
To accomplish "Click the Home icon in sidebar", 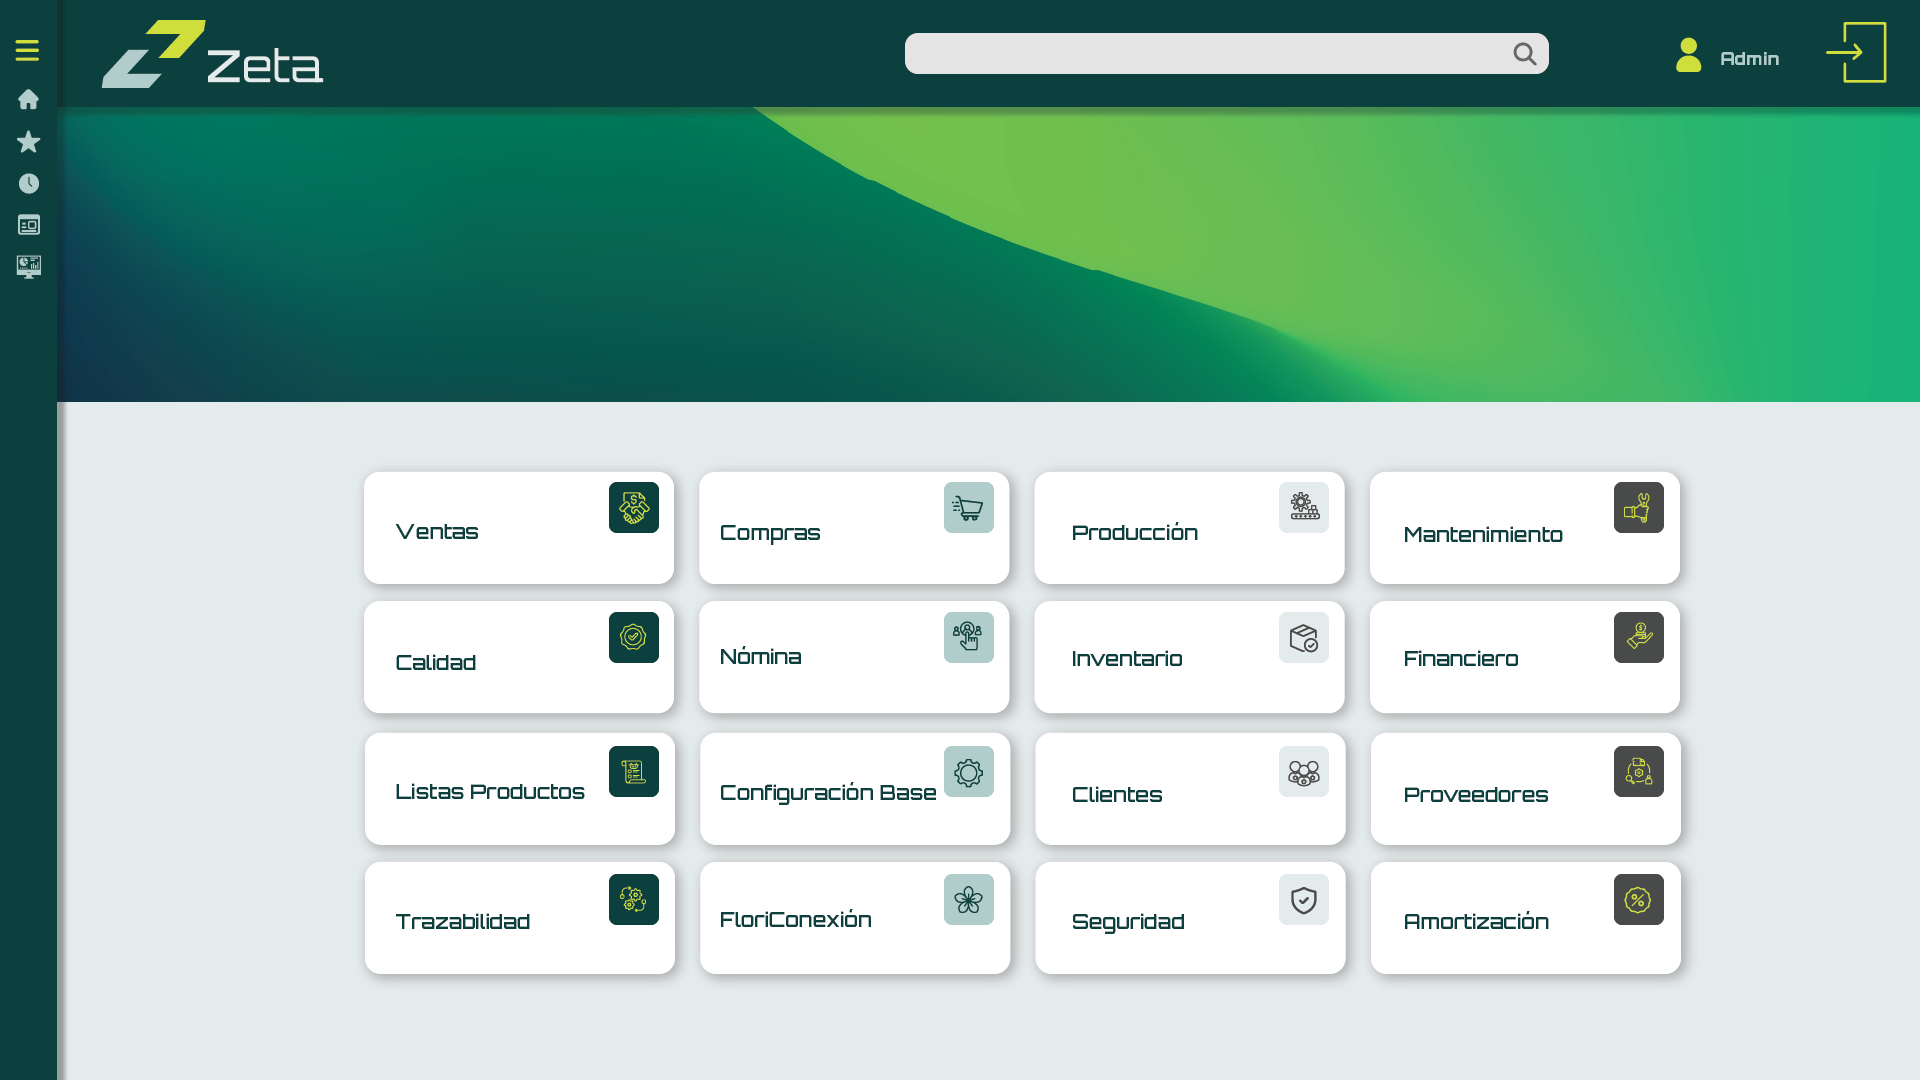I will point(28,99).
